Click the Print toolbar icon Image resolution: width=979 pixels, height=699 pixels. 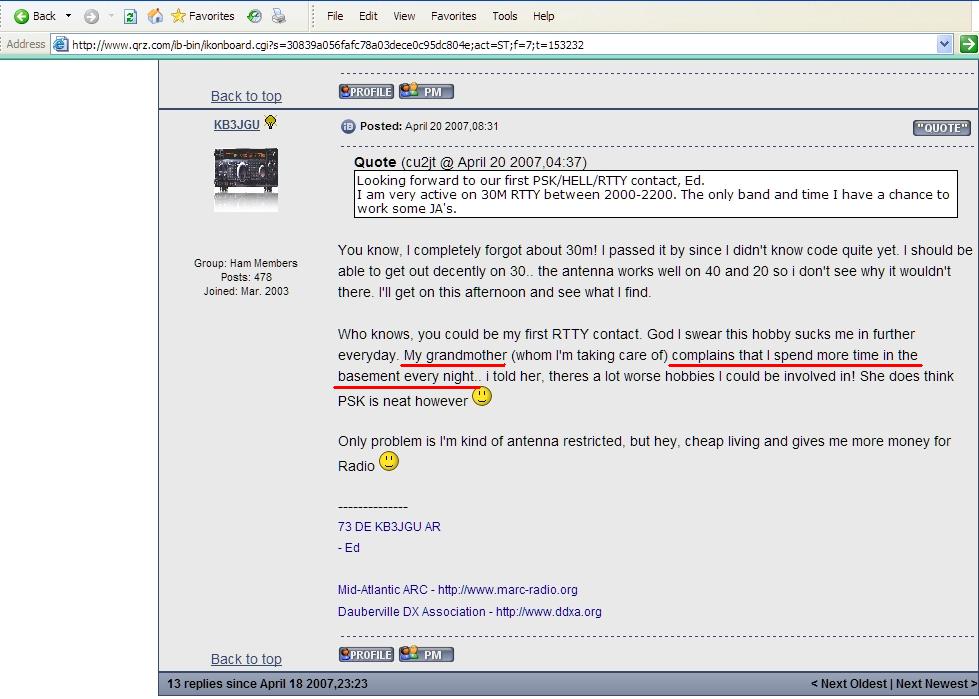[278, 16]
